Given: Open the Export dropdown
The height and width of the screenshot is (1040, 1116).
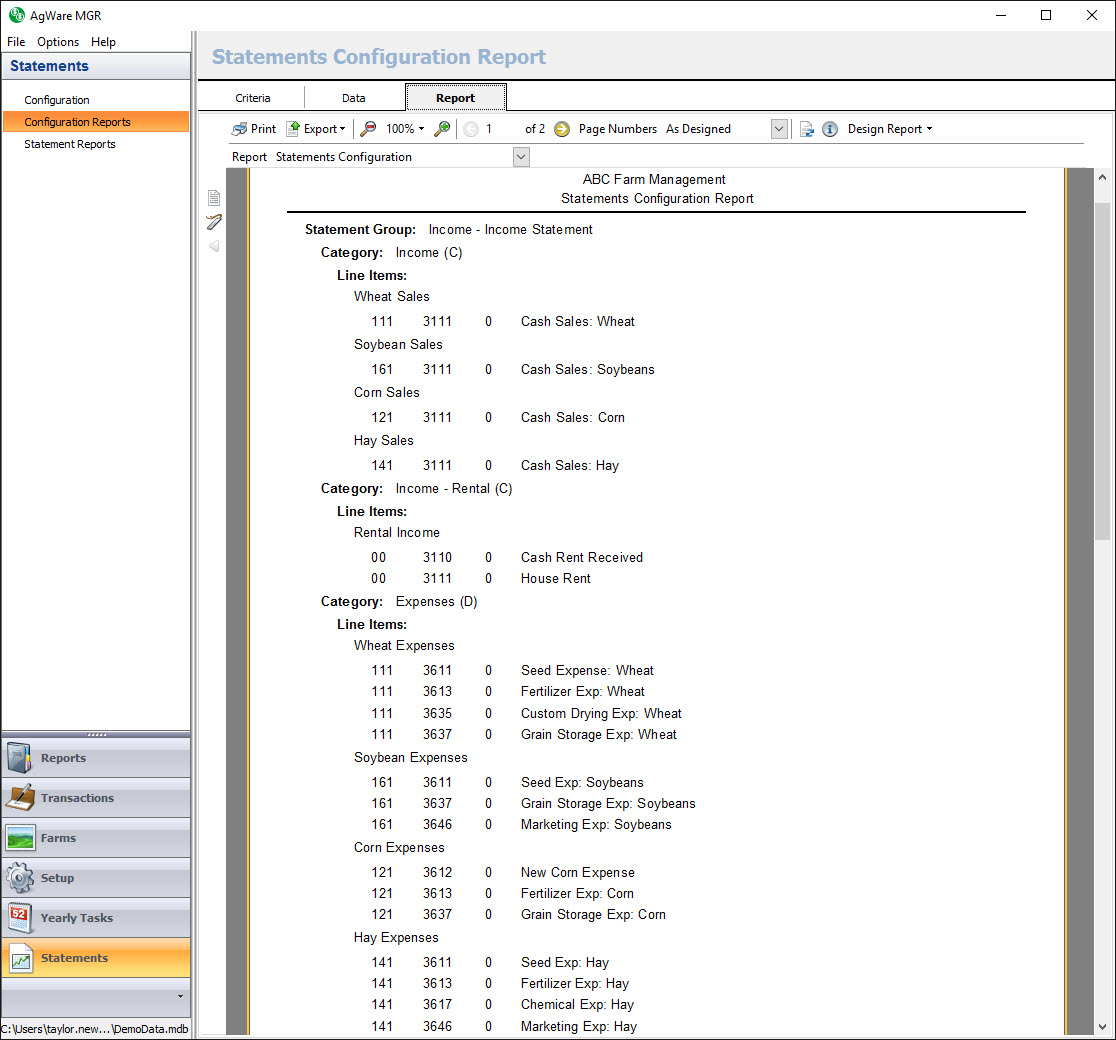Looking at the screenshot, I should (316, 129).
